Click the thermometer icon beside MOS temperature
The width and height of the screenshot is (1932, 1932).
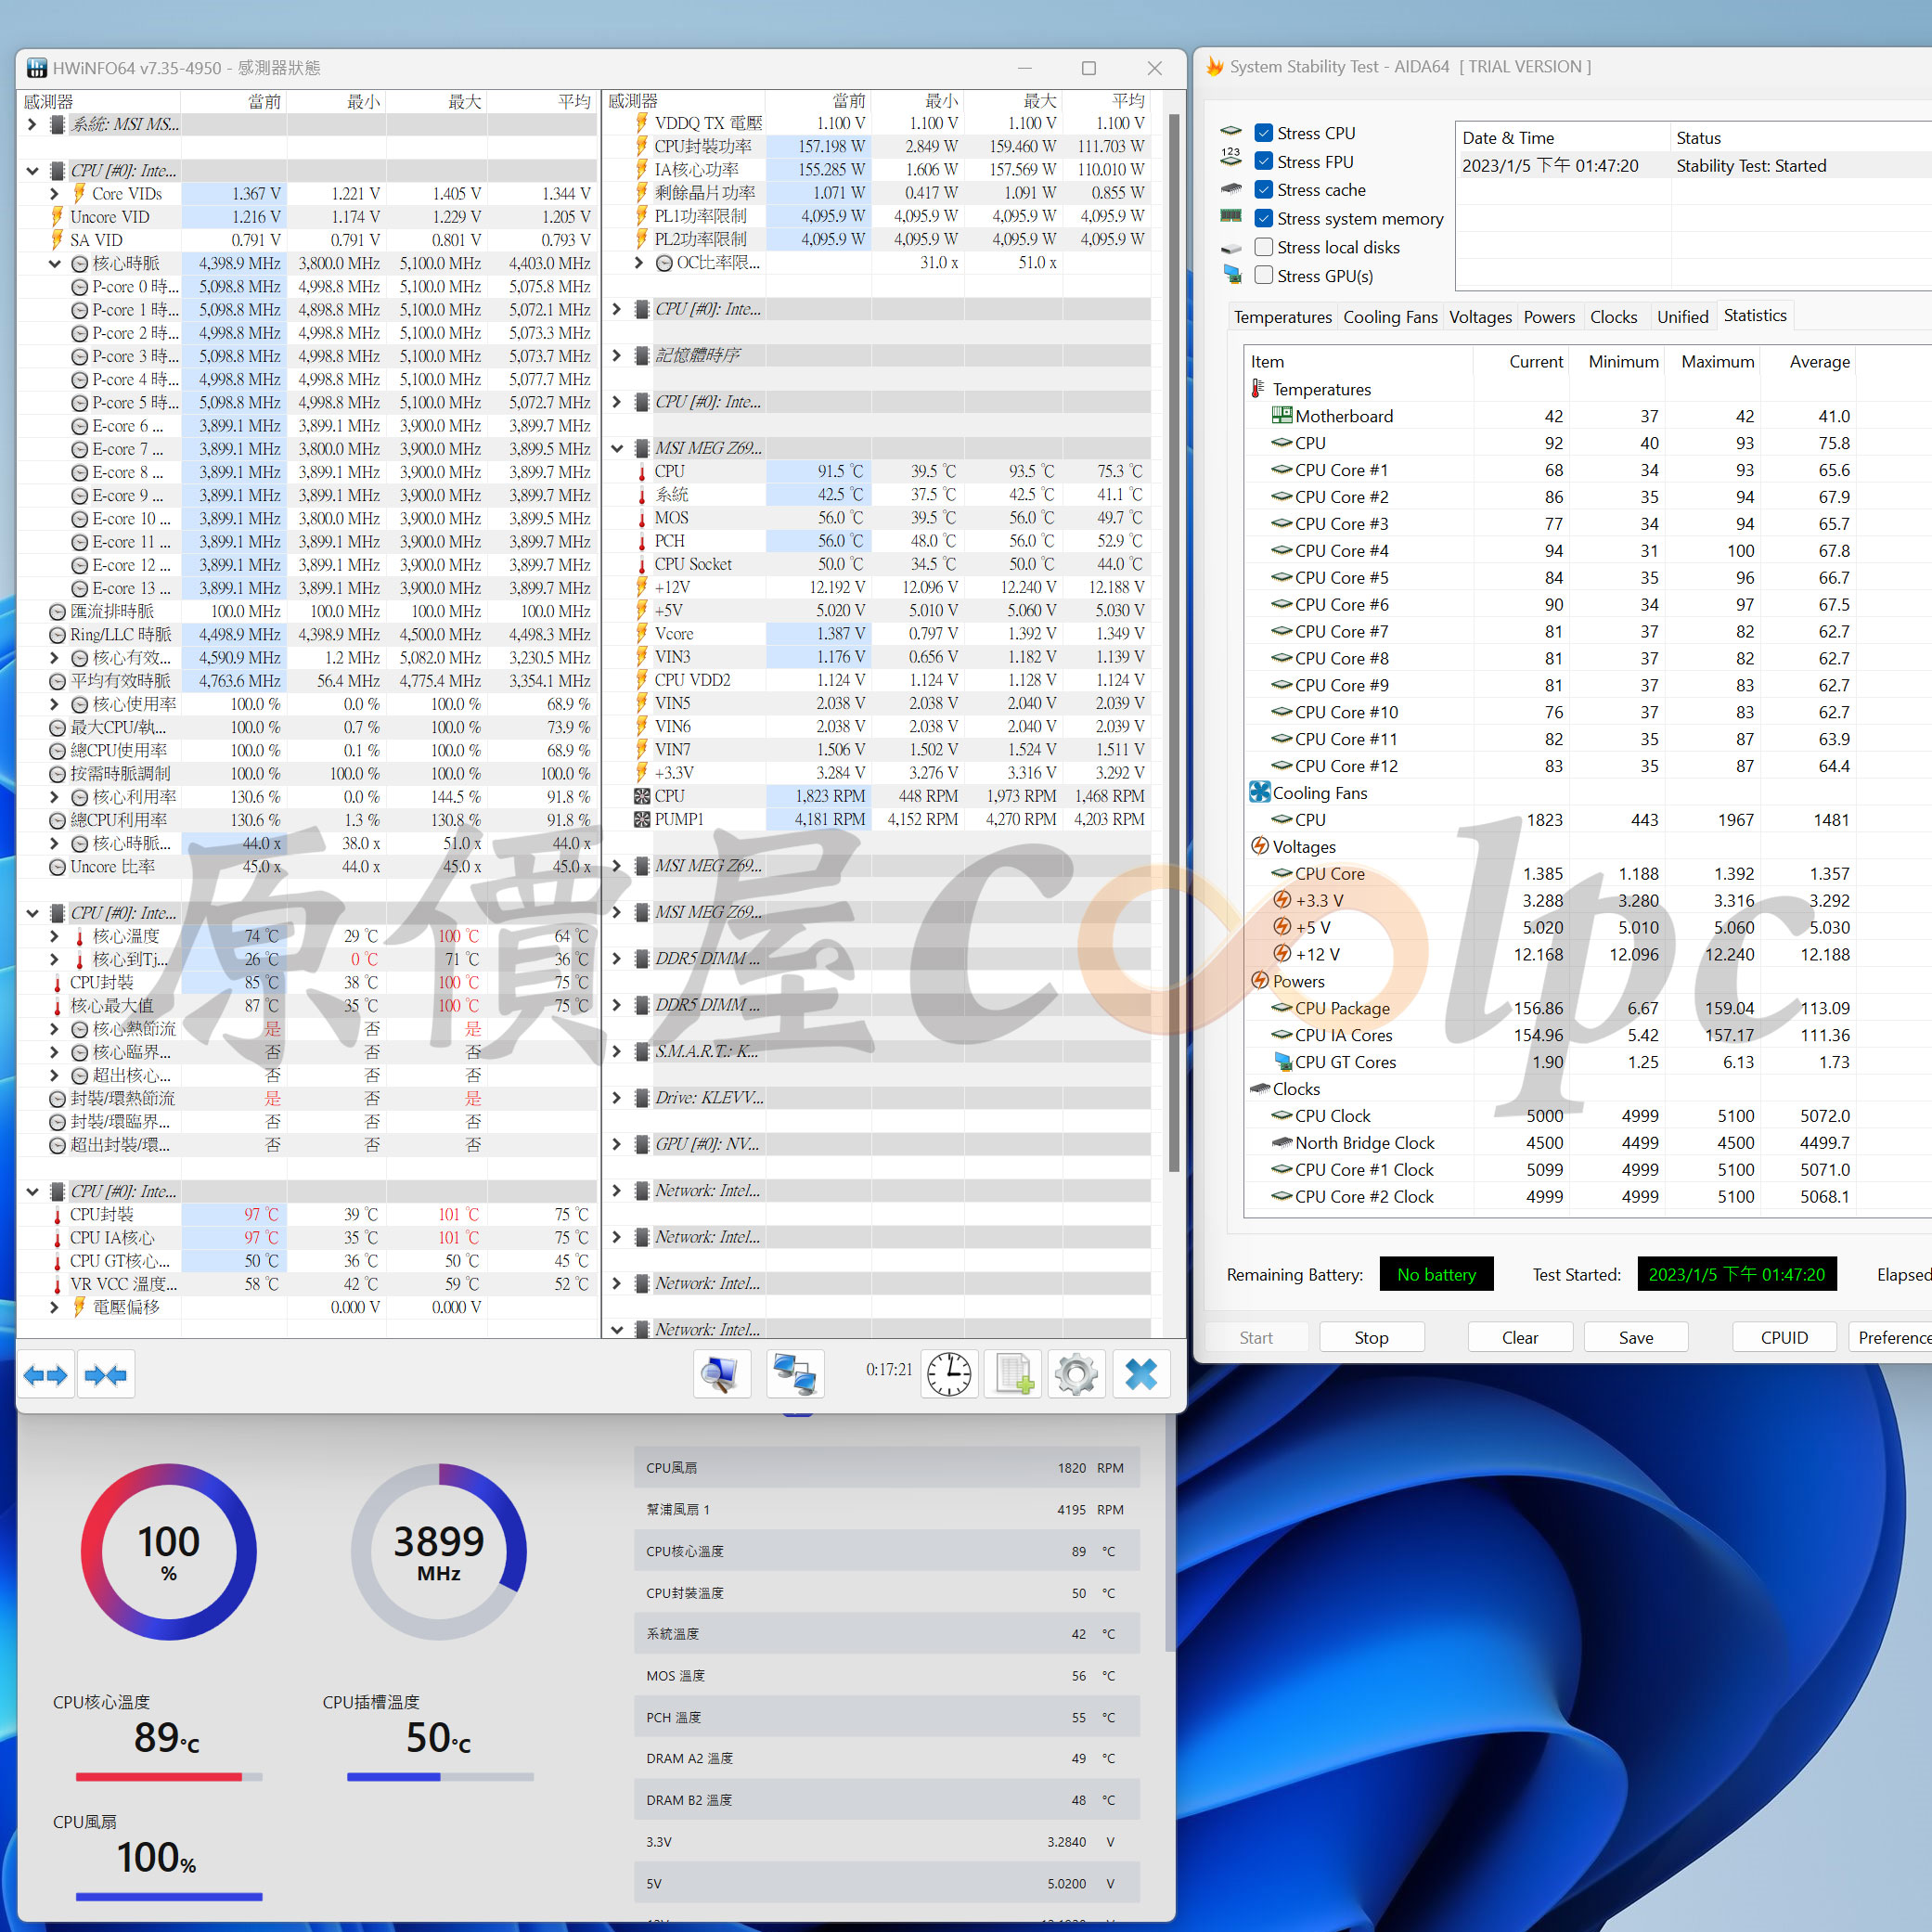pyautogui.click(x=642, y=518)
